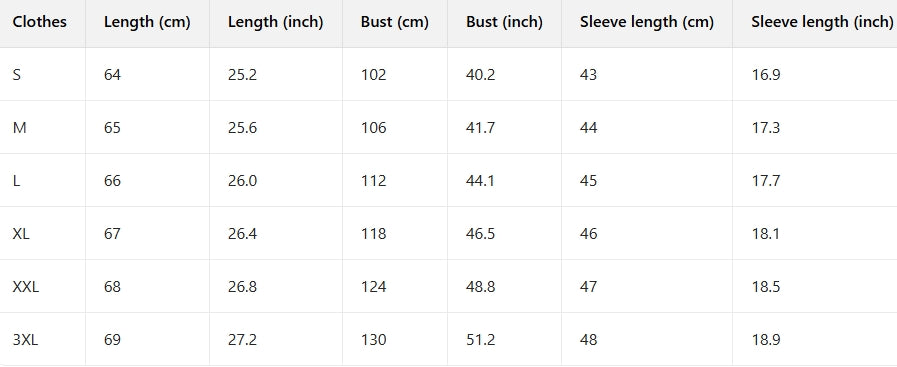Click the M size row label
This screenshot has height=367, width=897.
coord(19,127)
